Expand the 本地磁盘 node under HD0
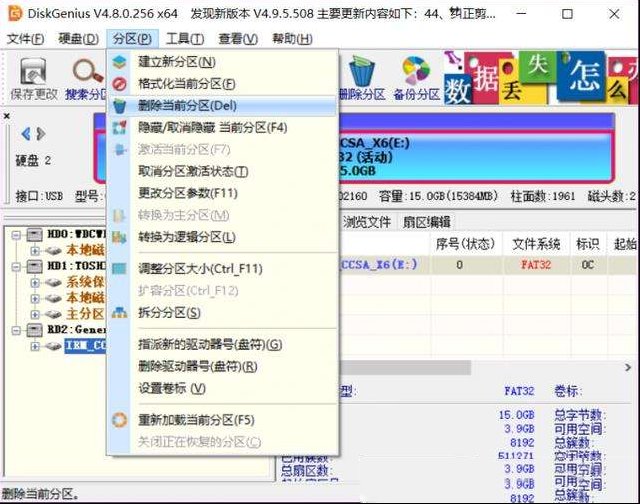The height and width of the screenshot is (504, 640). click(x=35, y=250)
